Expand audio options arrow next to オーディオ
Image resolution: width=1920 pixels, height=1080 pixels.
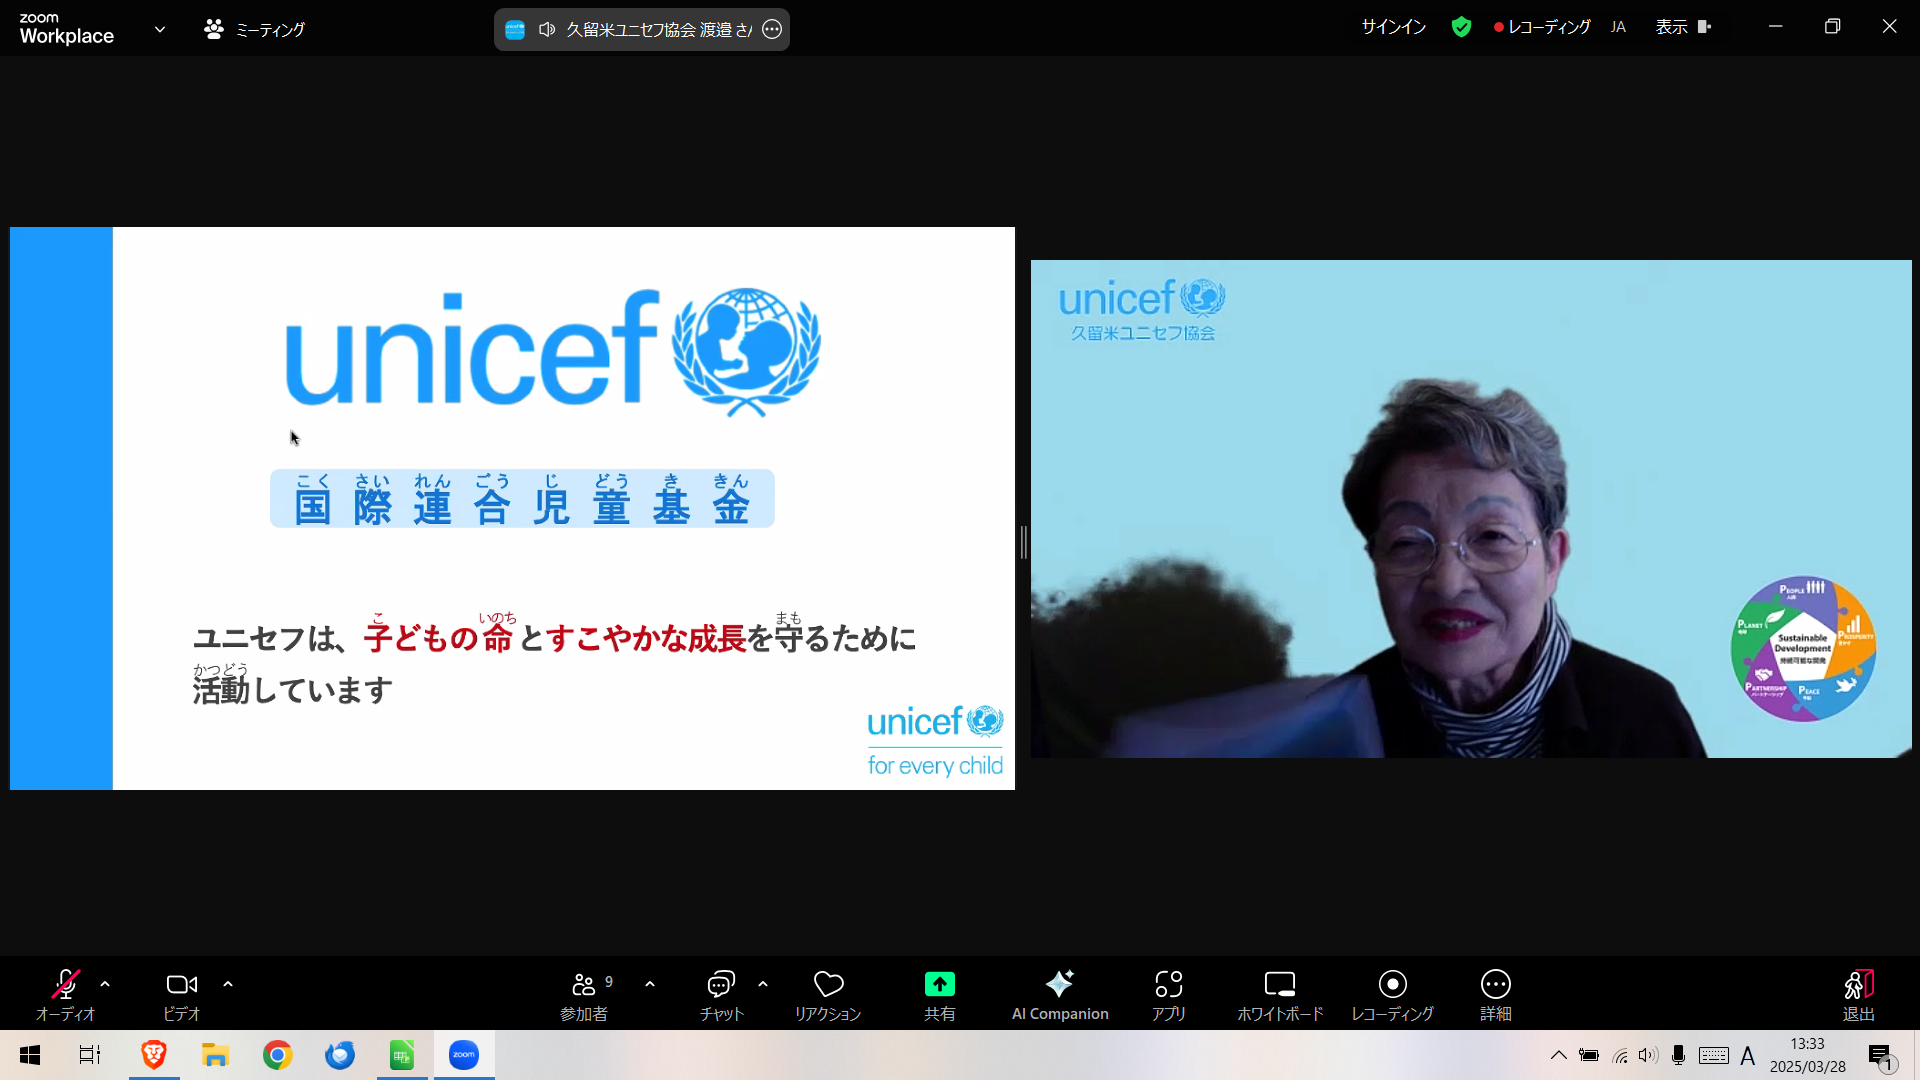coord(105,985)
